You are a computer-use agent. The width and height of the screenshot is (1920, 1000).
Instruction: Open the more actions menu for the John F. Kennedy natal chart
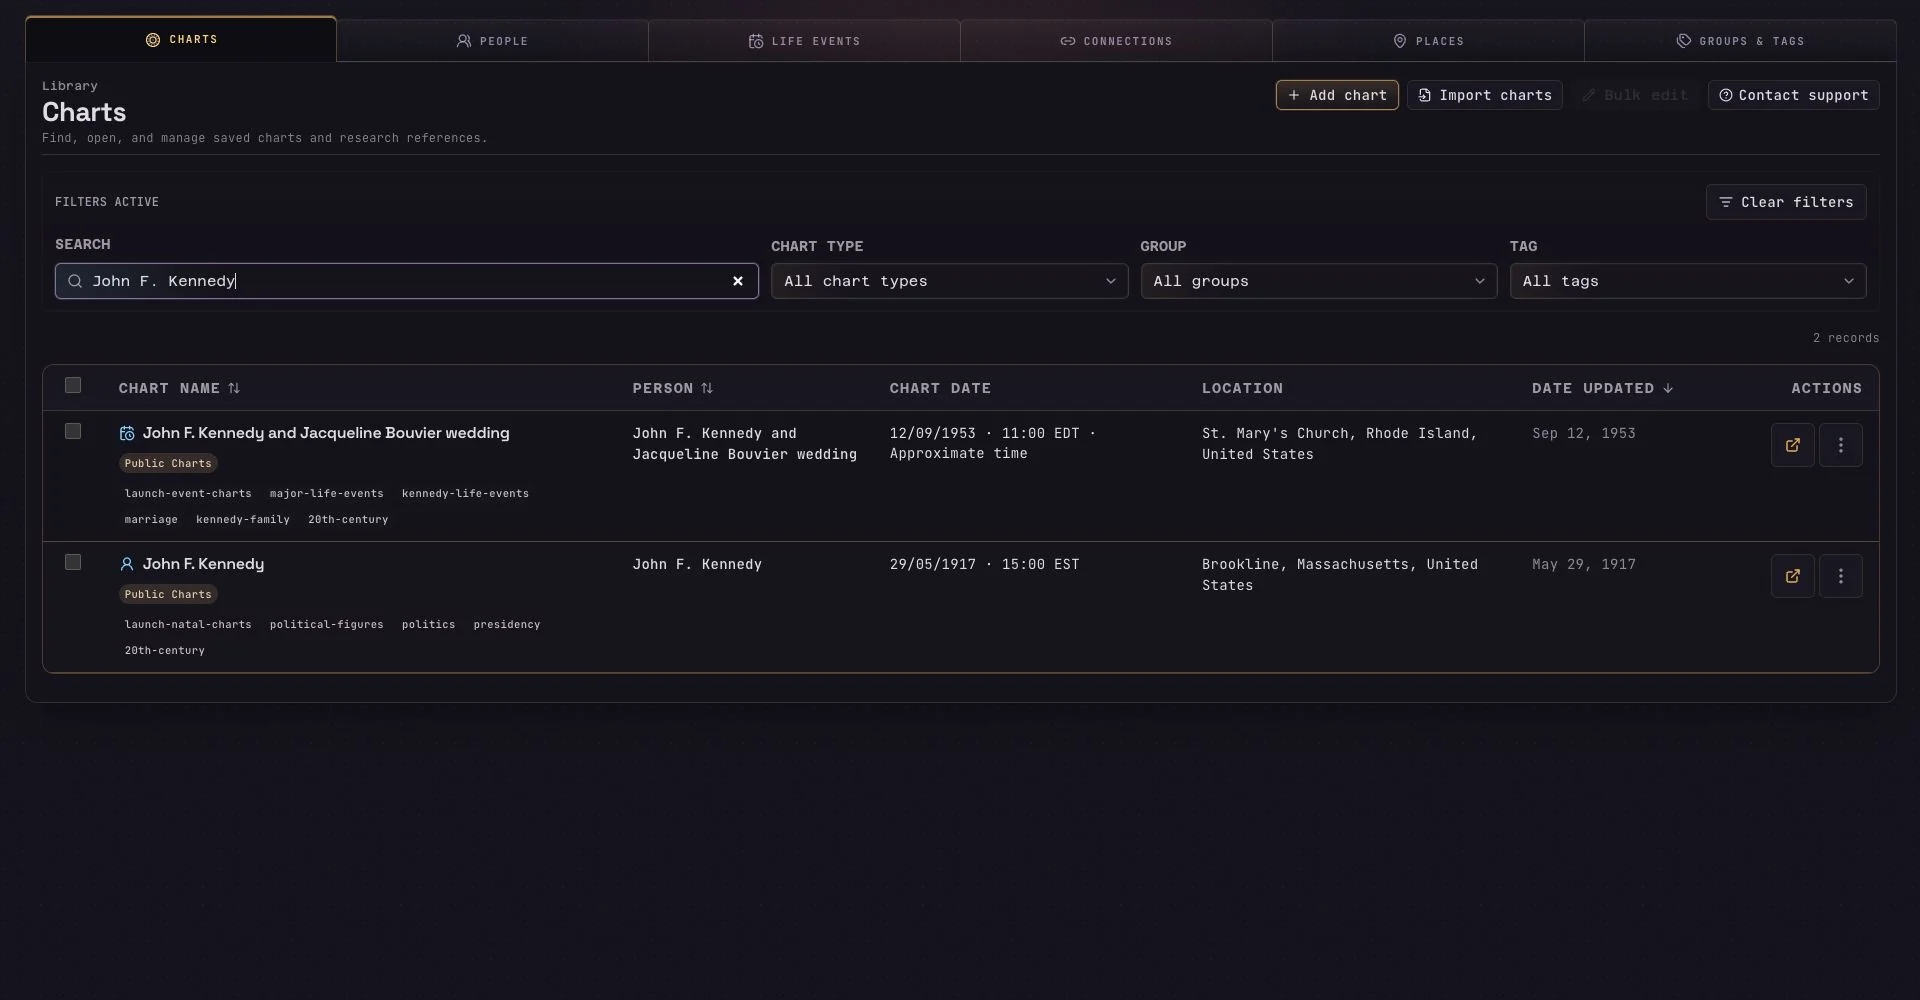click(x=1840, y=576)
